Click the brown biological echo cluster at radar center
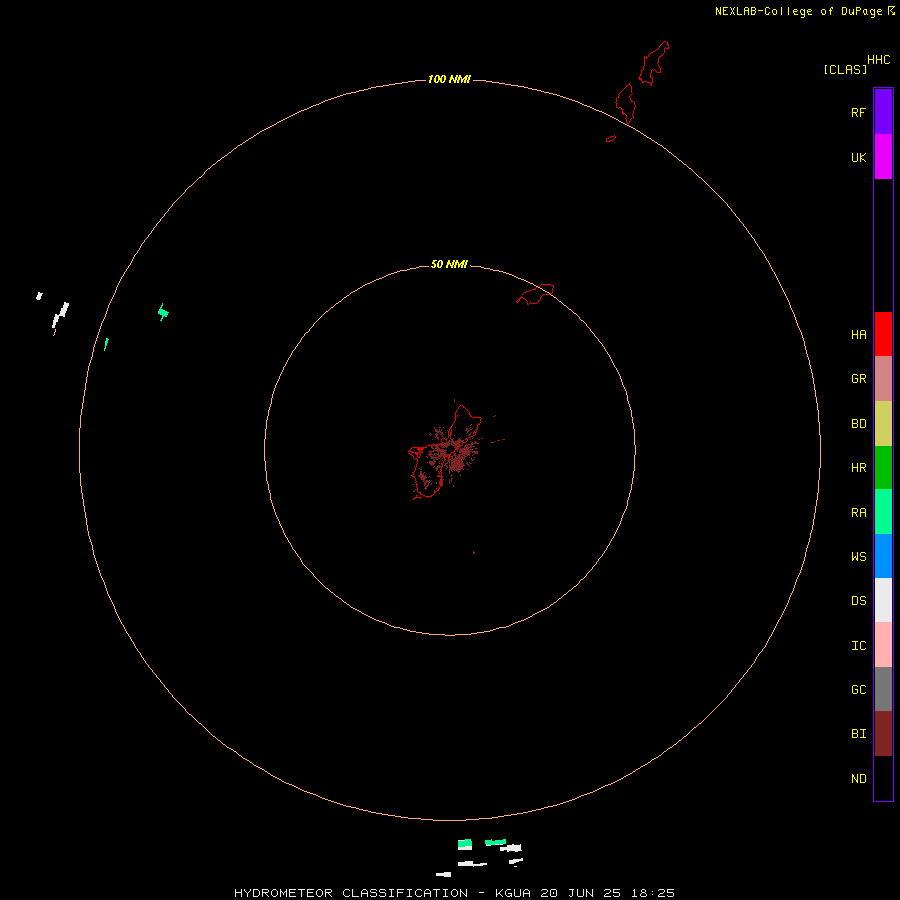Image resolution: width=900 pixels, height=900 pixels. point(451,455)
